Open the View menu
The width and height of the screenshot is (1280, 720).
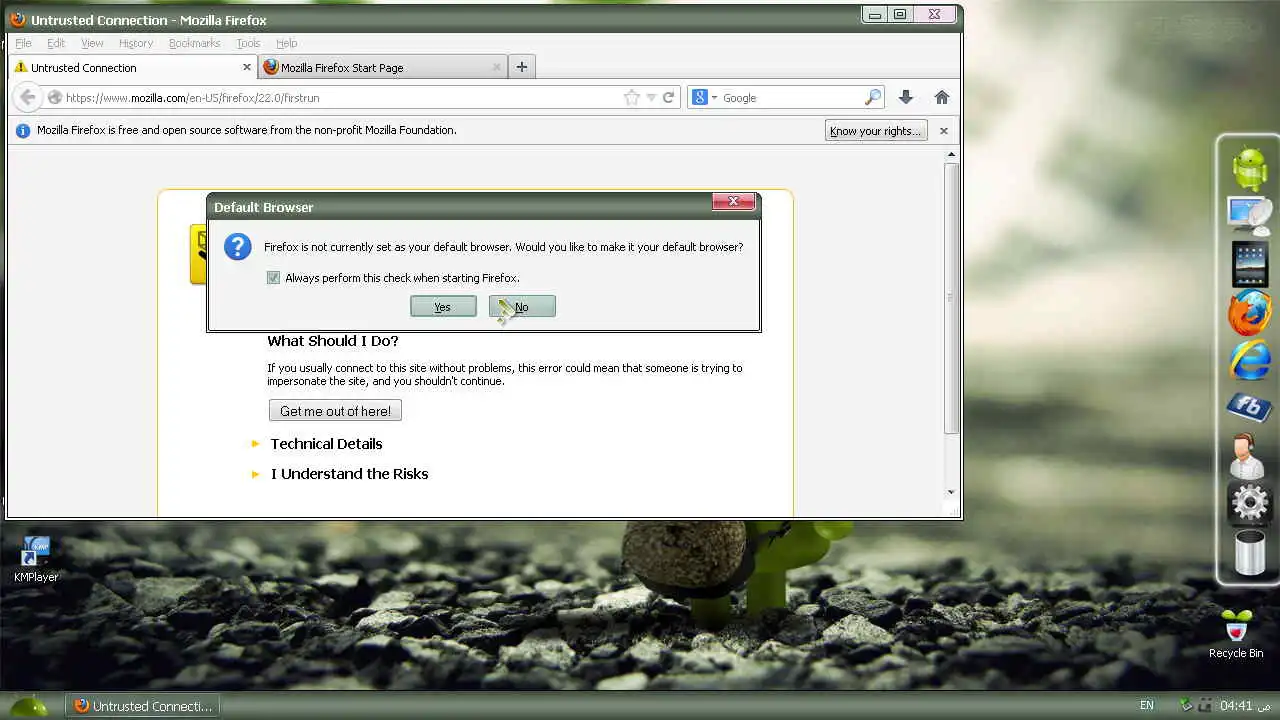[x=92, y=43]
